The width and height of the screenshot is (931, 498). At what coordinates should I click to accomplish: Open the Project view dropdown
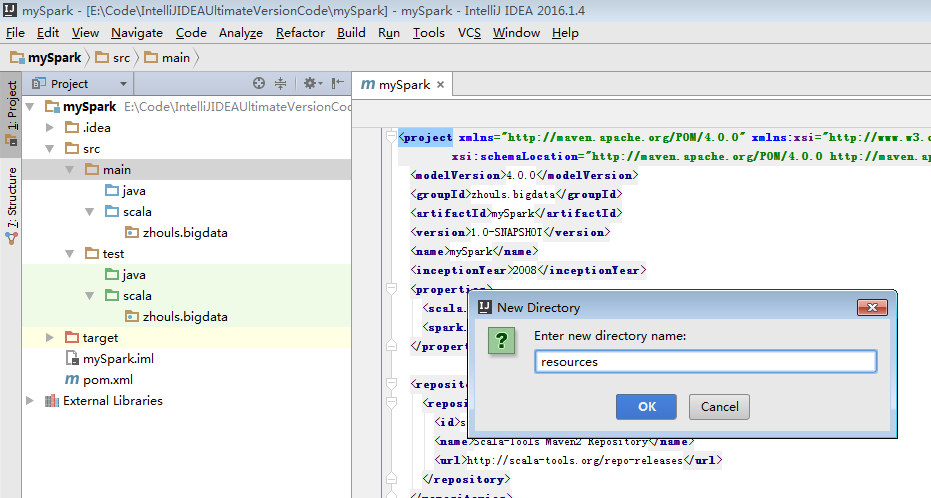point(123,84)
